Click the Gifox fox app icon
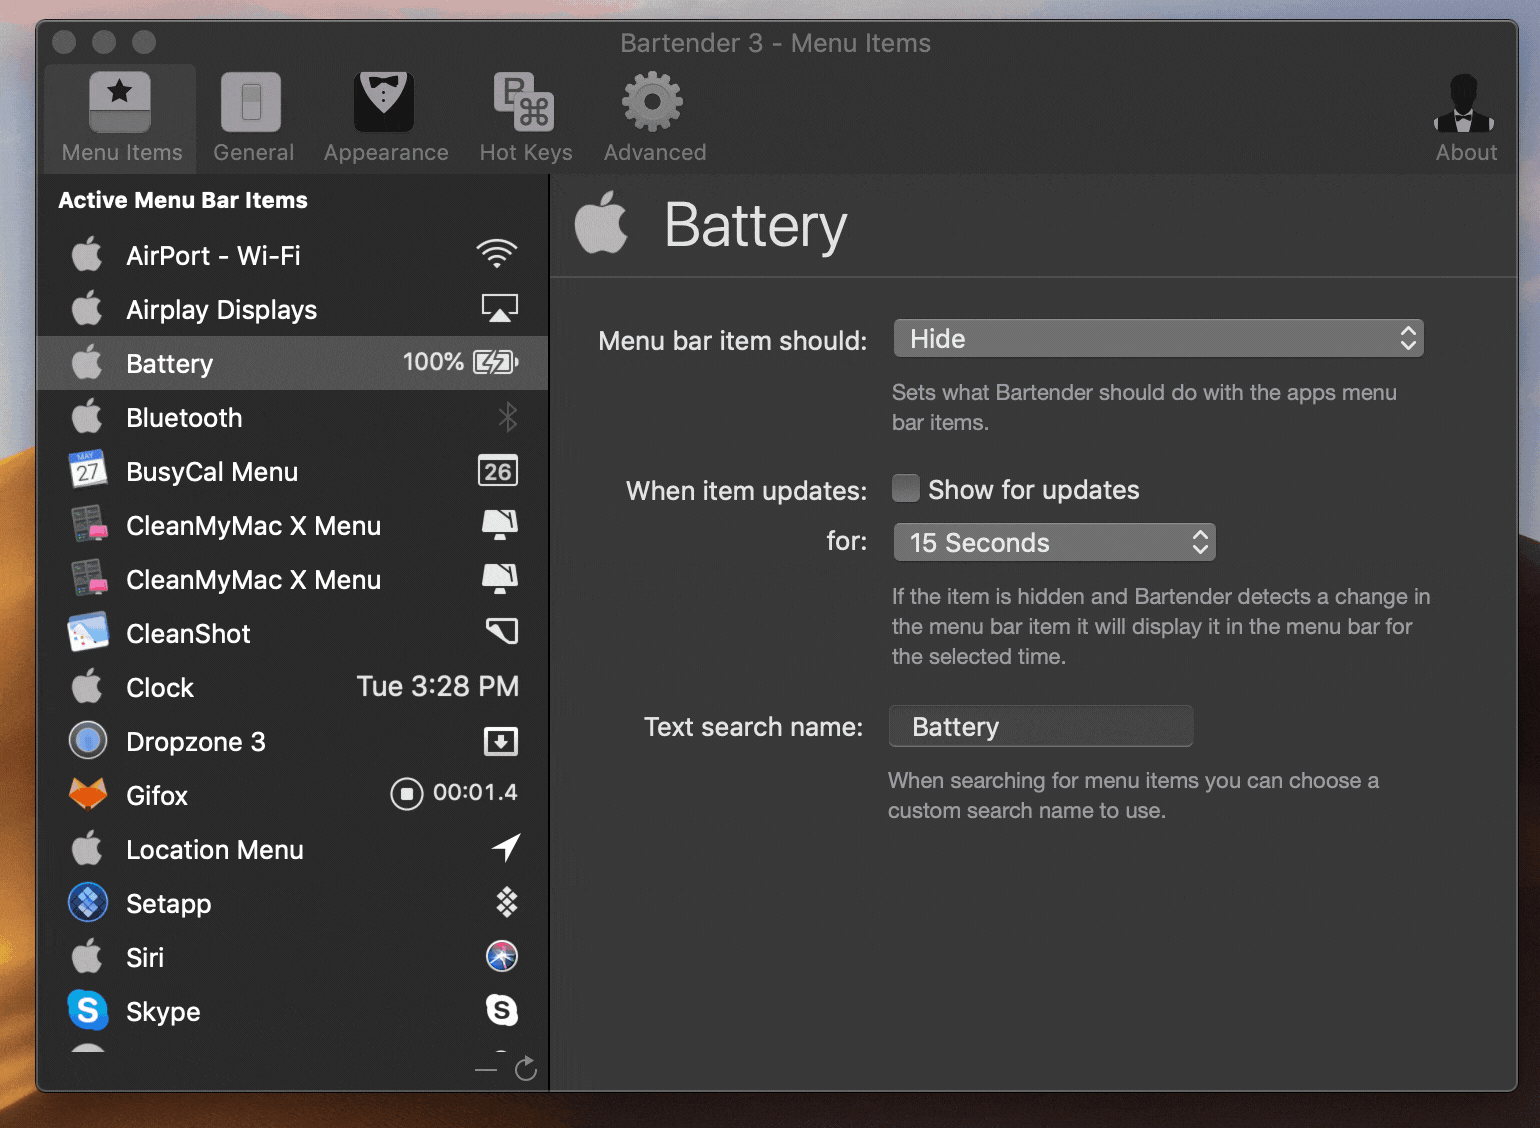Viewport: 1540px width, 1128px height. point(88,794)
